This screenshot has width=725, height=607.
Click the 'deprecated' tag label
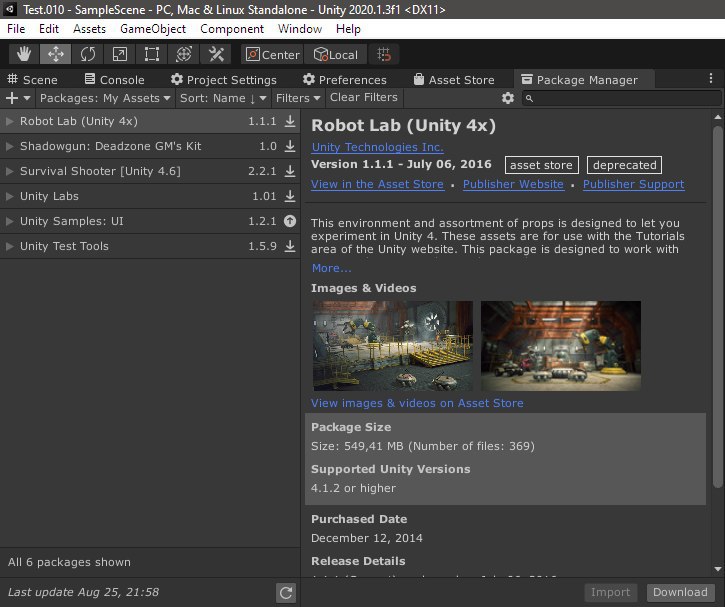click(625, 165)
